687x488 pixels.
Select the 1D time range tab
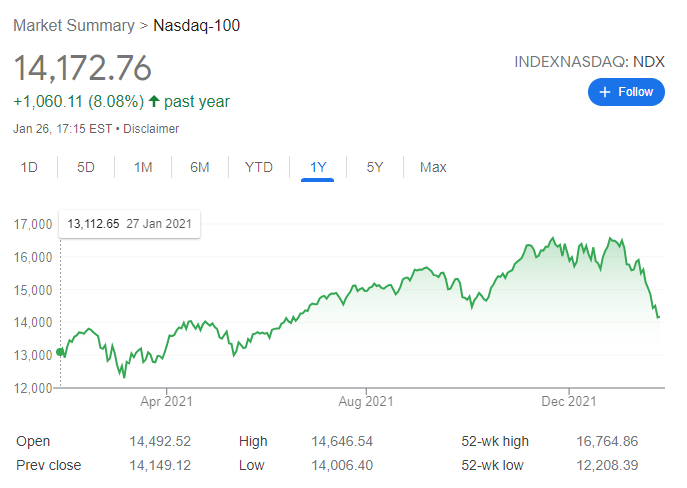[x=29, y=167]
